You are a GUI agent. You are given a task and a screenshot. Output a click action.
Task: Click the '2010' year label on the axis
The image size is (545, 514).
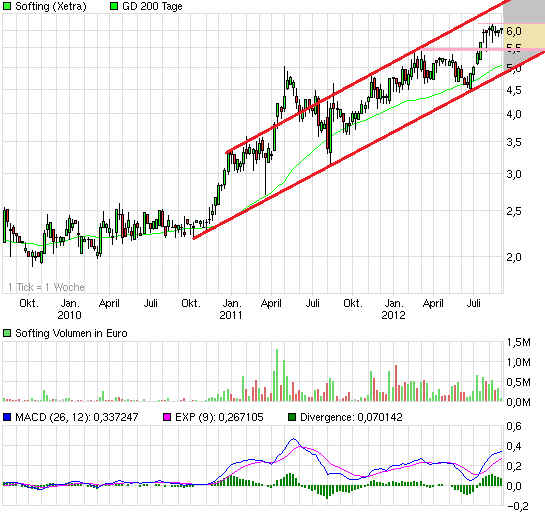click(69, 315)
